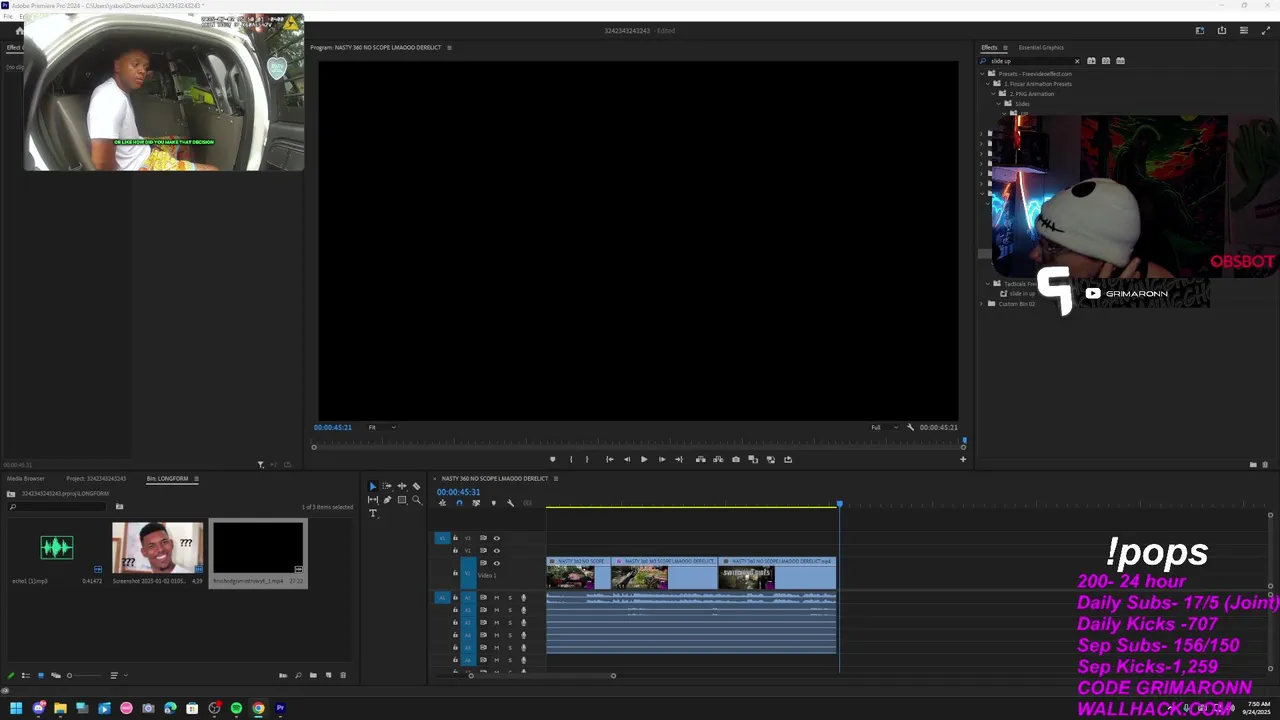The height and width of the screenshot is (720, 1280).
Task: Select the Track Select Forward tool
Action: (x=387, y=486)
